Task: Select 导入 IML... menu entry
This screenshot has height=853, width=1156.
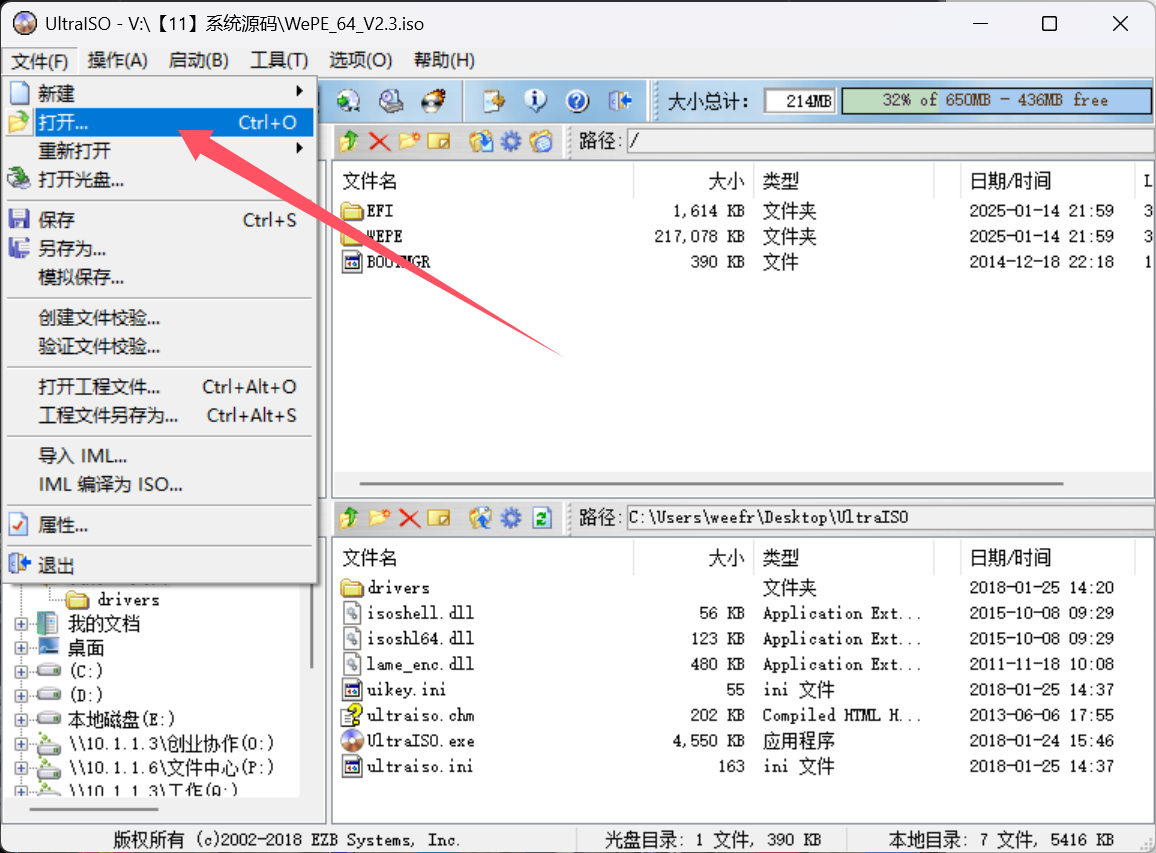Action: [x=160, y=456]
